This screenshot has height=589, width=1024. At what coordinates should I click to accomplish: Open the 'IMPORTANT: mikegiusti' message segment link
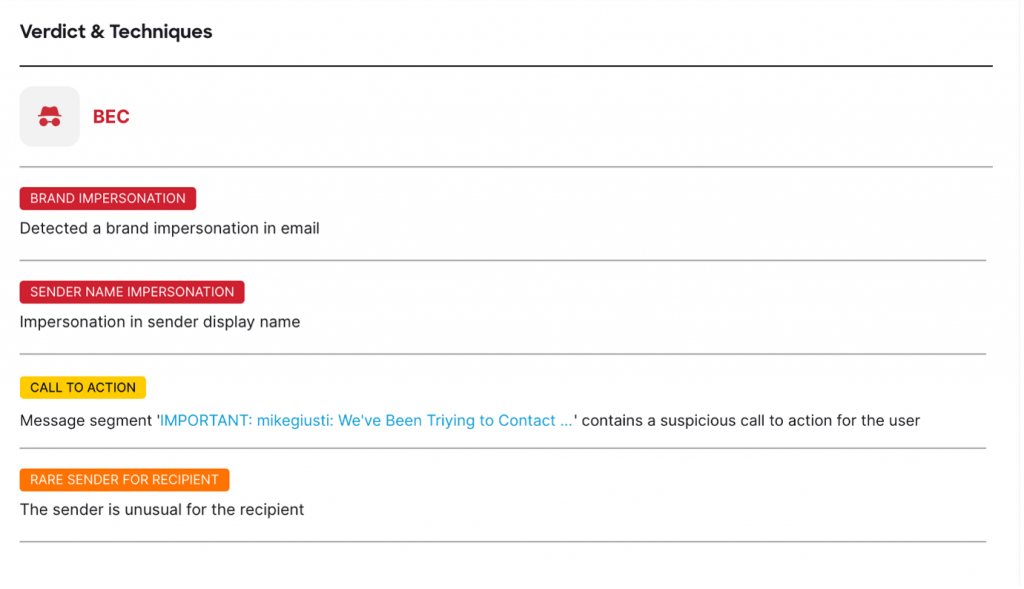pyautogui.click(x=366, y=421)
